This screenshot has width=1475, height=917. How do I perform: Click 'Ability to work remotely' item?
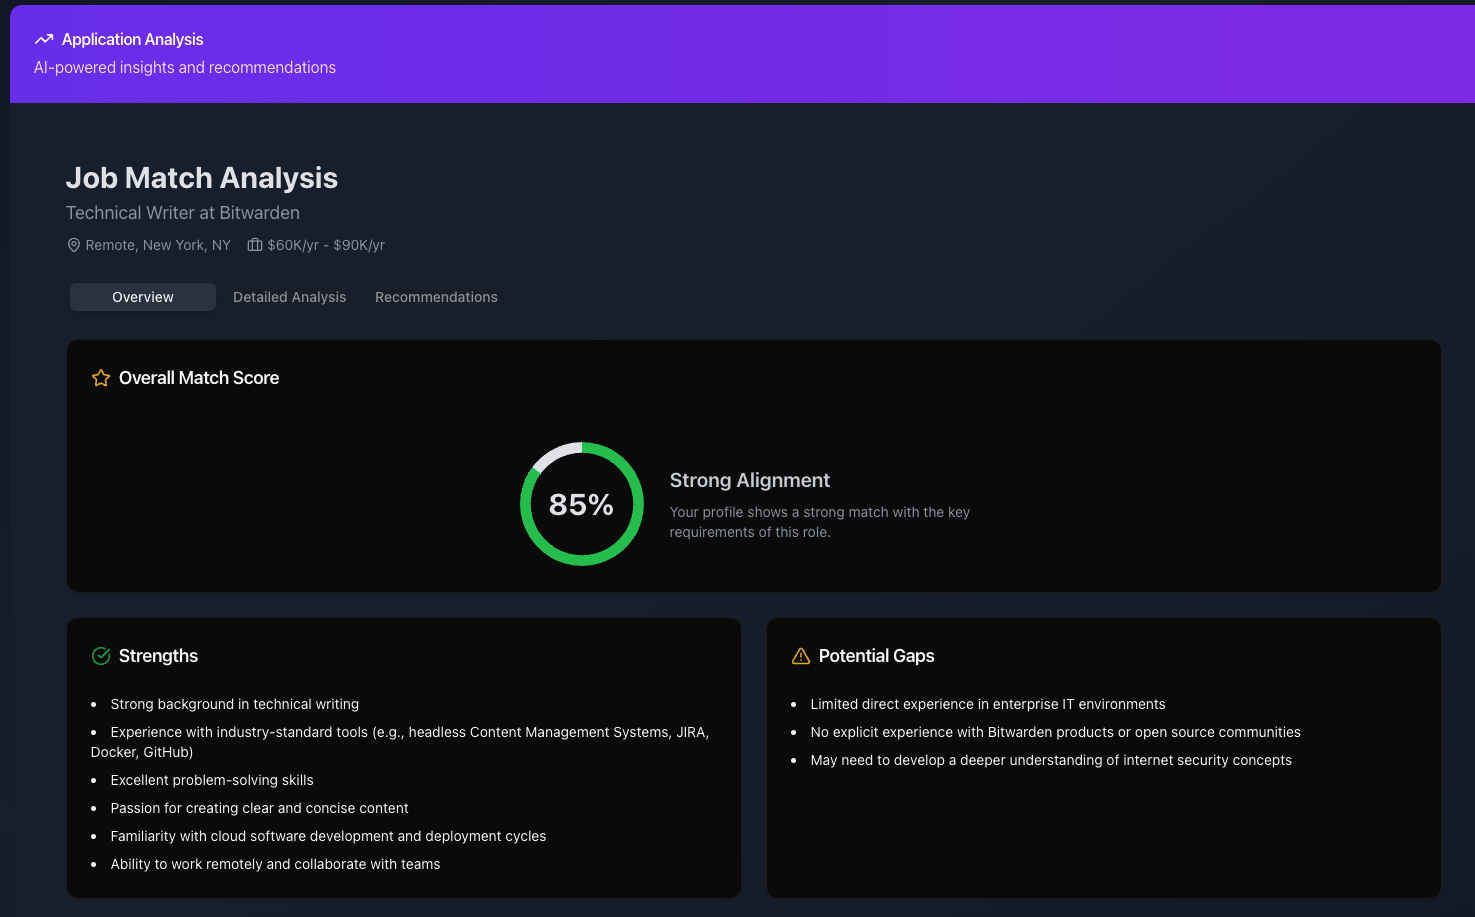[x=276, y=864]
